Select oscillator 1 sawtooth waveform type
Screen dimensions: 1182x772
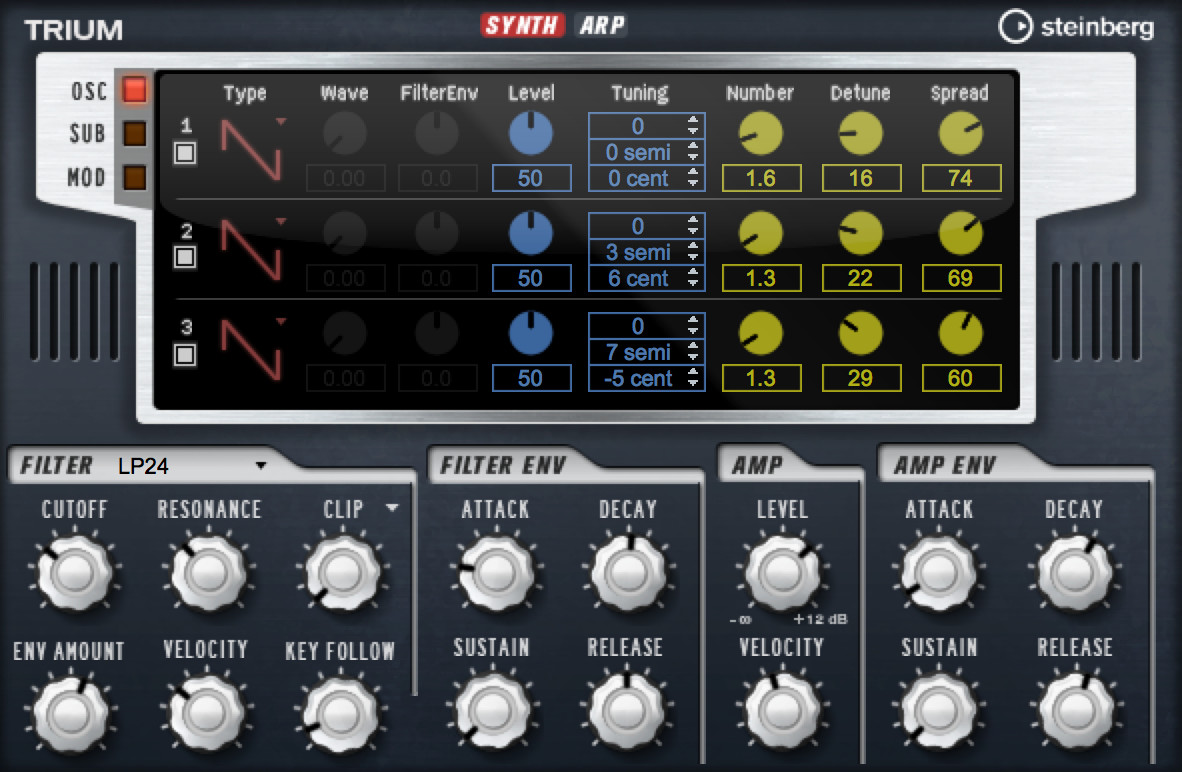coord(251,150)
